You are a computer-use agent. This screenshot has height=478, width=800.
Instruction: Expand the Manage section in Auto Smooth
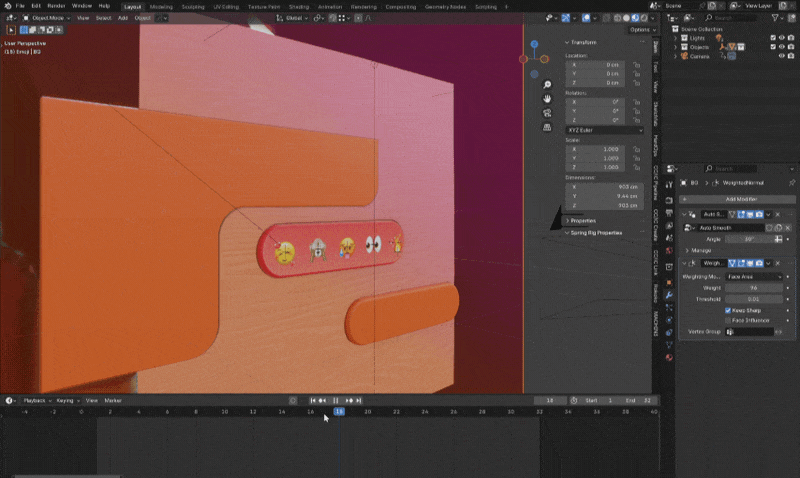[700, 250]
